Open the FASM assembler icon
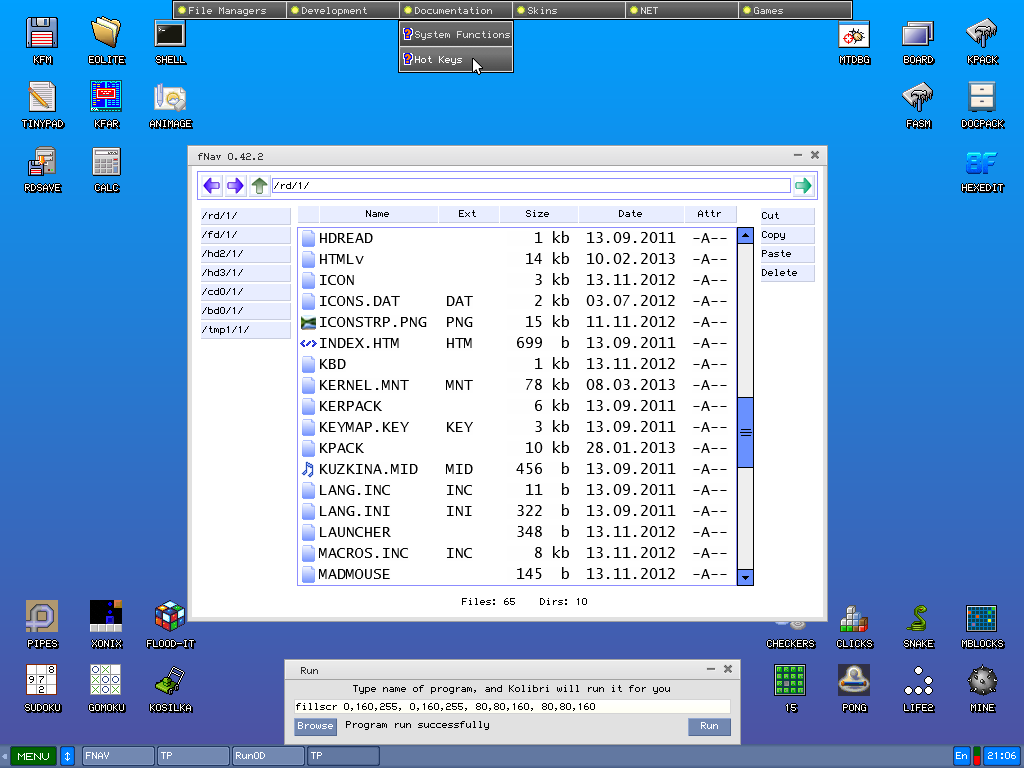Image resolution: width=1024 pixels, height=768 pixels. click(918, 98)
